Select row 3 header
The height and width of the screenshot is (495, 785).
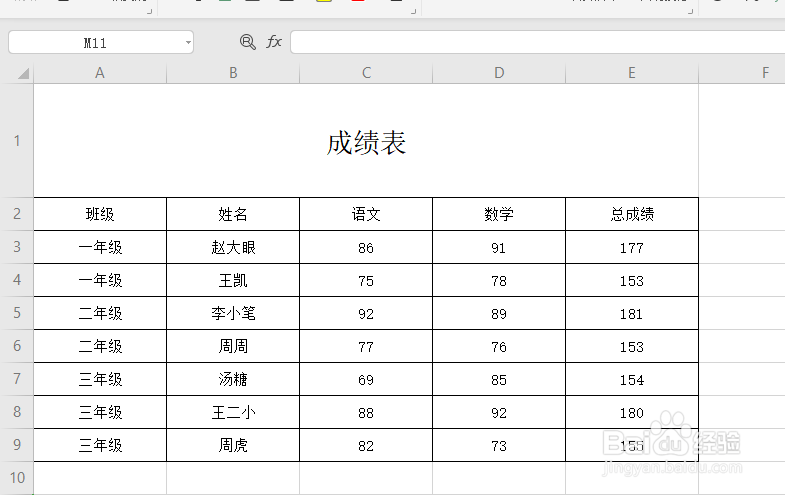click(x=17, y=247)
